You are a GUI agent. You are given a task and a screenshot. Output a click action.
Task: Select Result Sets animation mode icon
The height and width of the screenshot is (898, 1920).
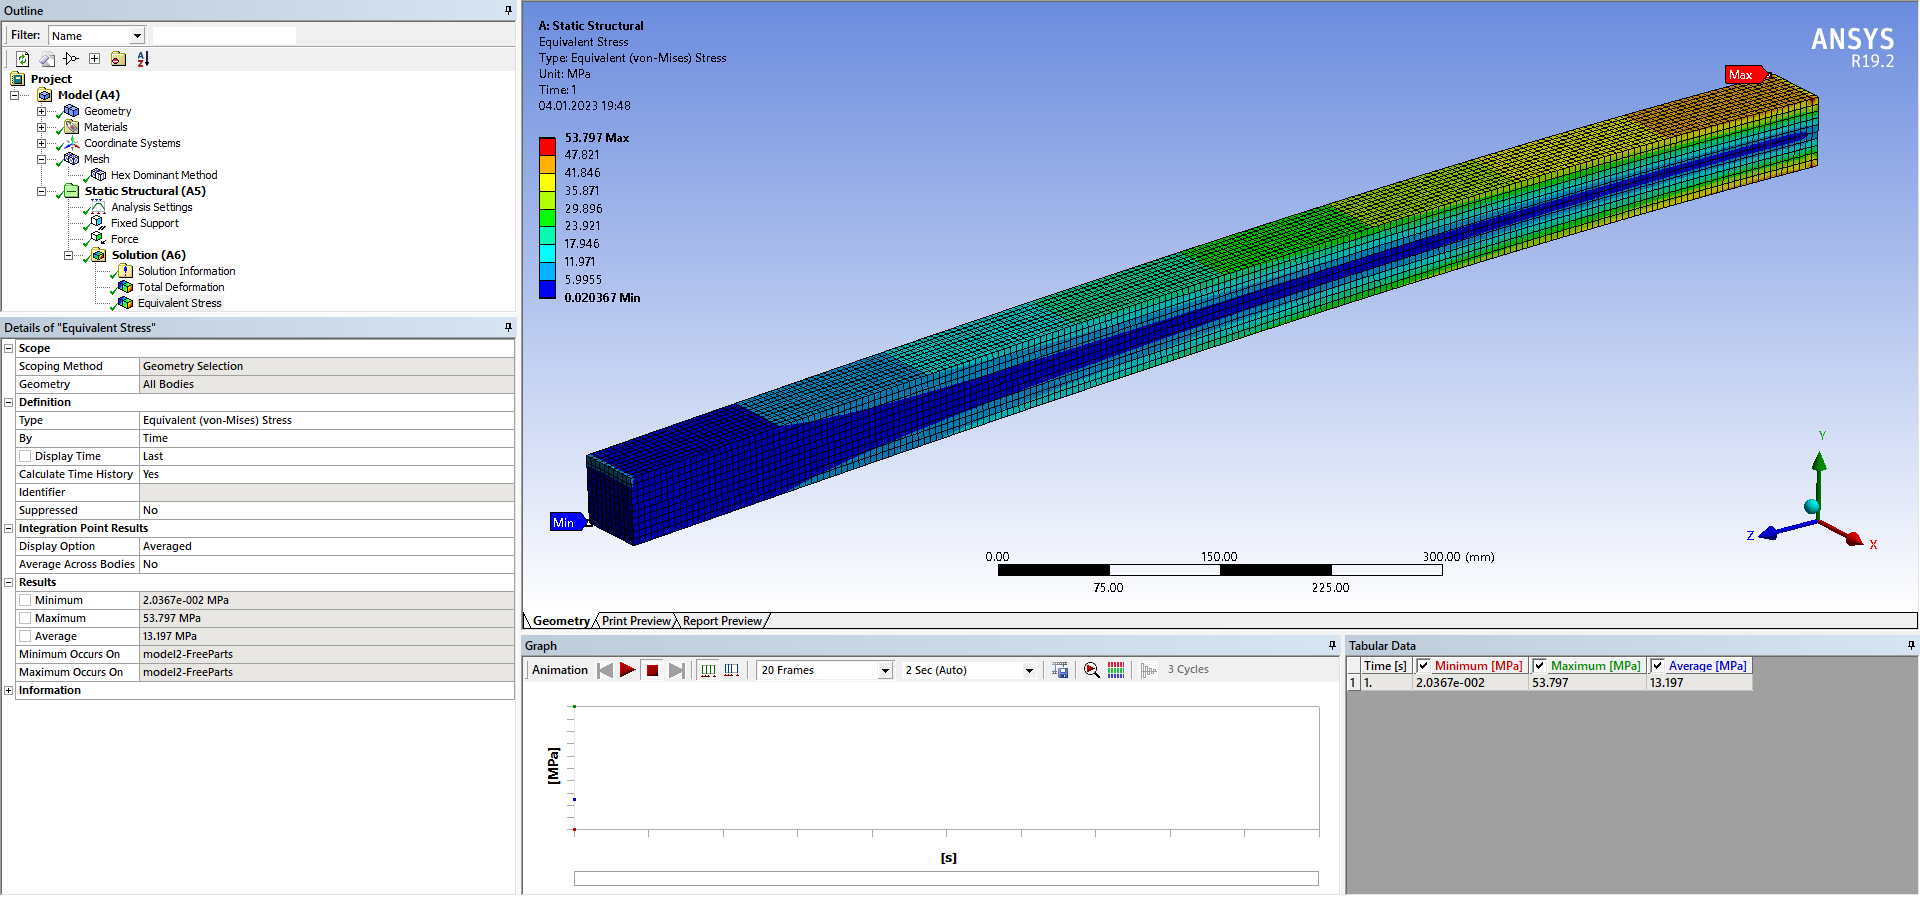731,670
